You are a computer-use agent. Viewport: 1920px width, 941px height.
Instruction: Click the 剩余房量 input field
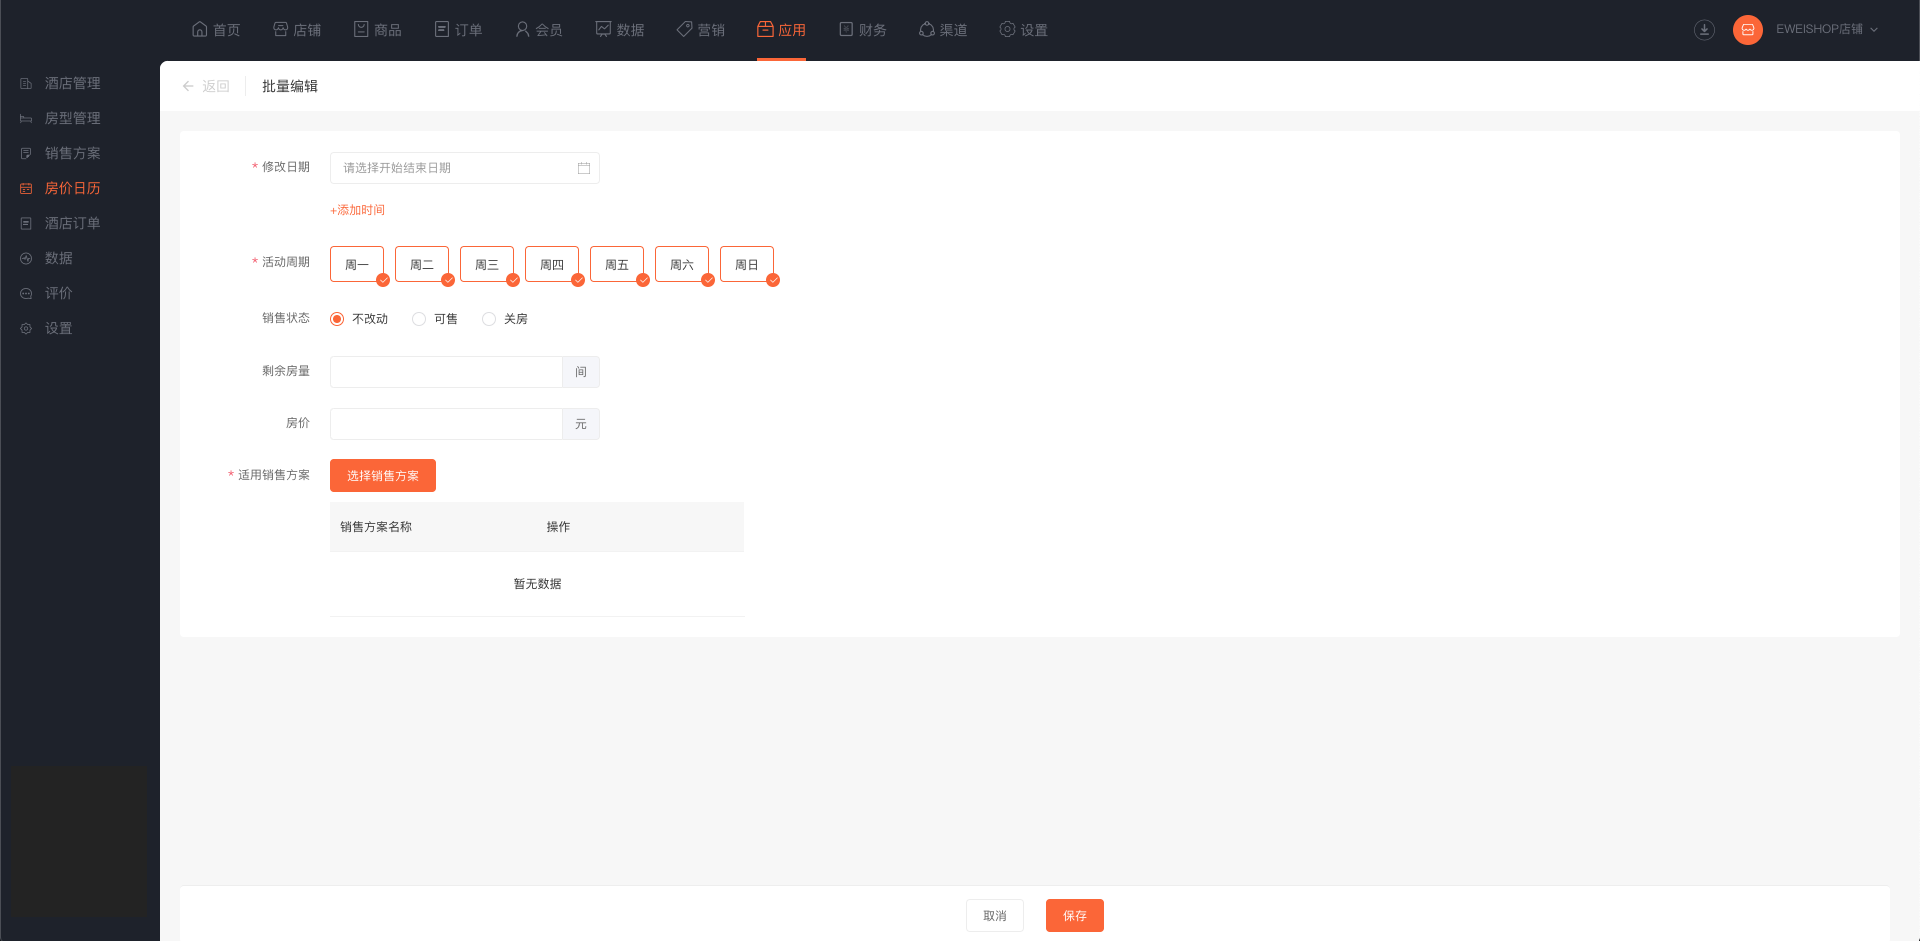[x=446, y=372]
